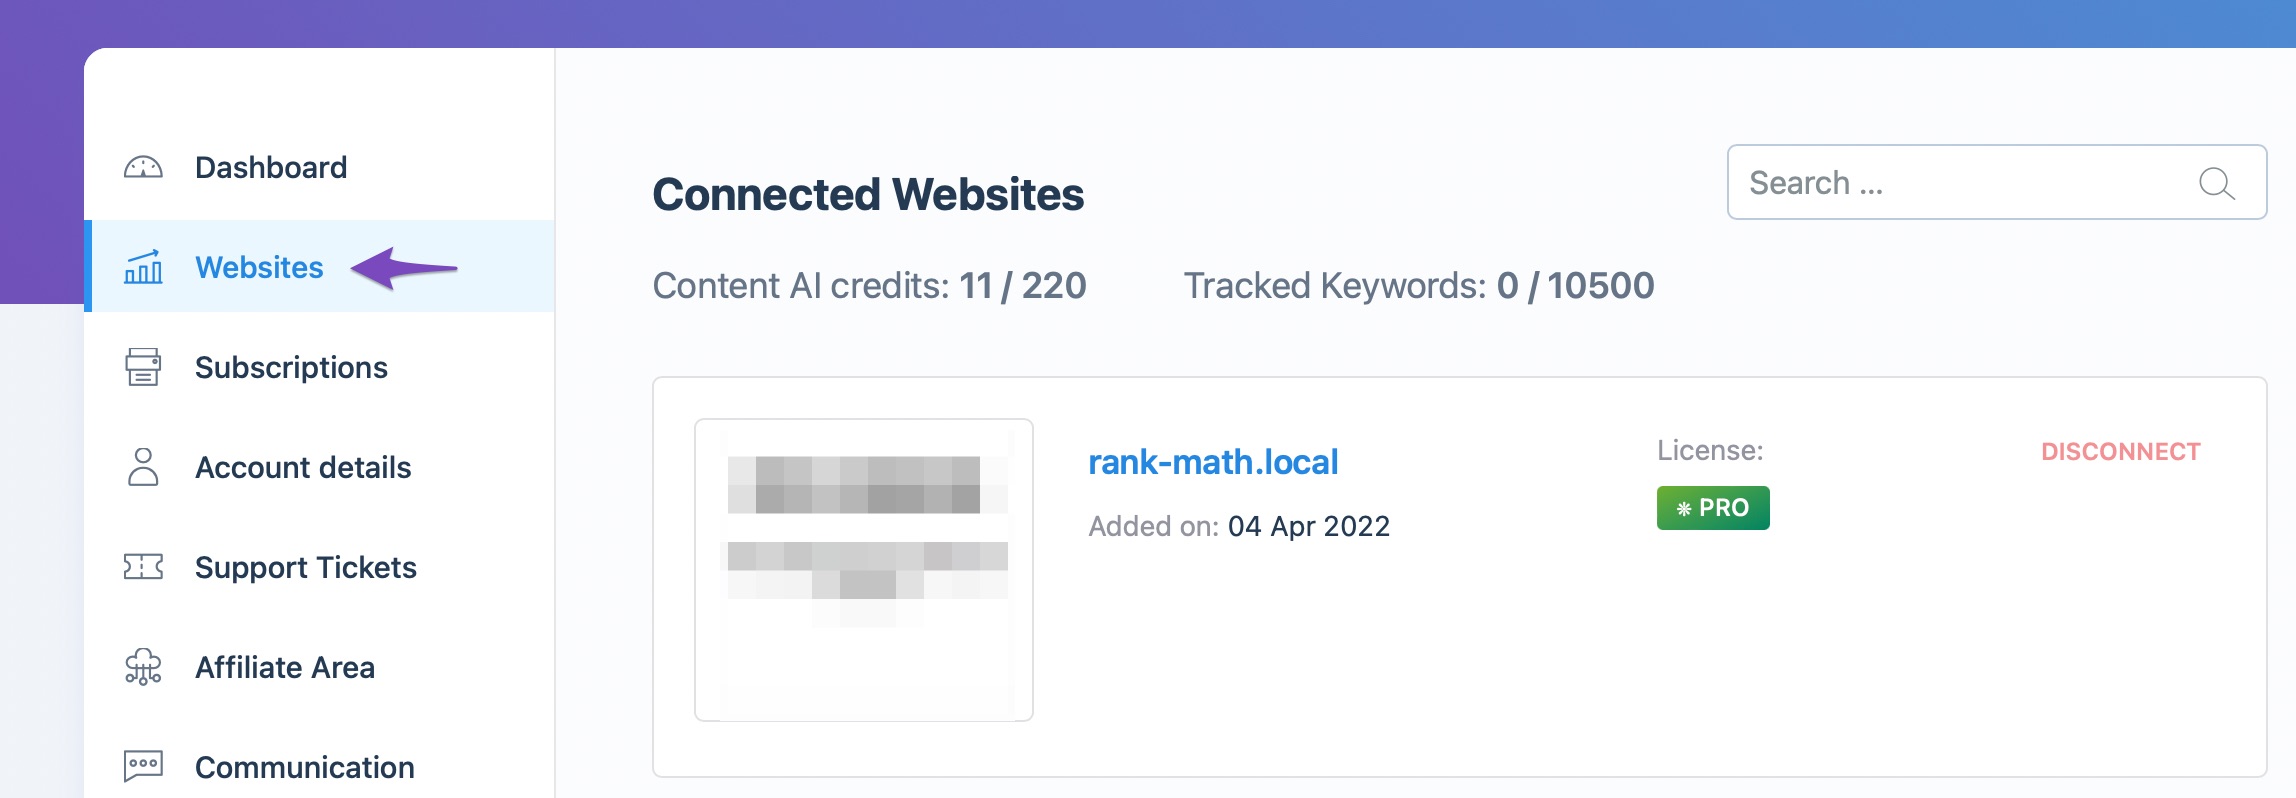The height and width of the screenshot is (798, 2296).
Task: Switch to the Subscriptions section
Action: (x=292, y=367)
